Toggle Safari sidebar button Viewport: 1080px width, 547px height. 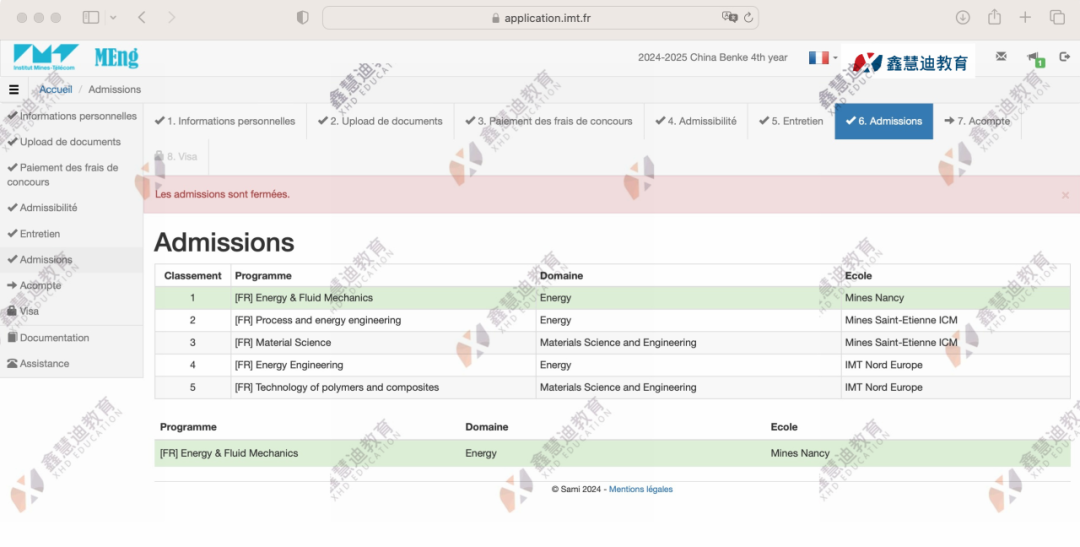91,17
